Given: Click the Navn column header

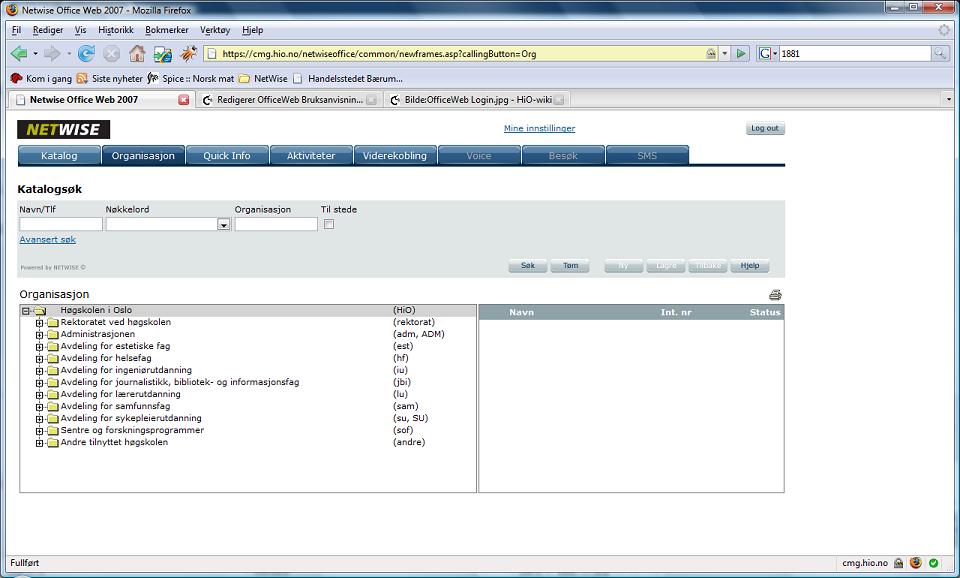Looking at the screenshot, I should click(522, 312).
